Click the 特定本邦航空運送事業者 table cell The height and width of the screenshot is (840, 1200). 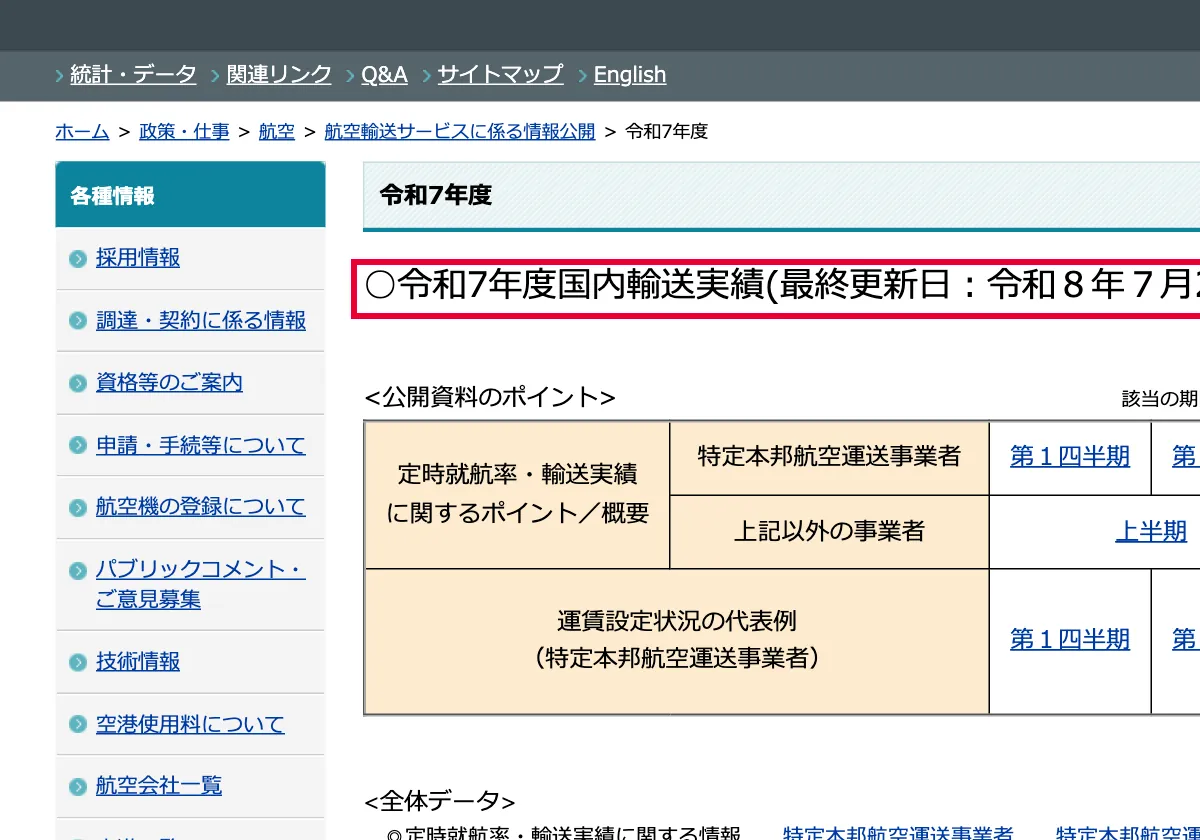829,458
